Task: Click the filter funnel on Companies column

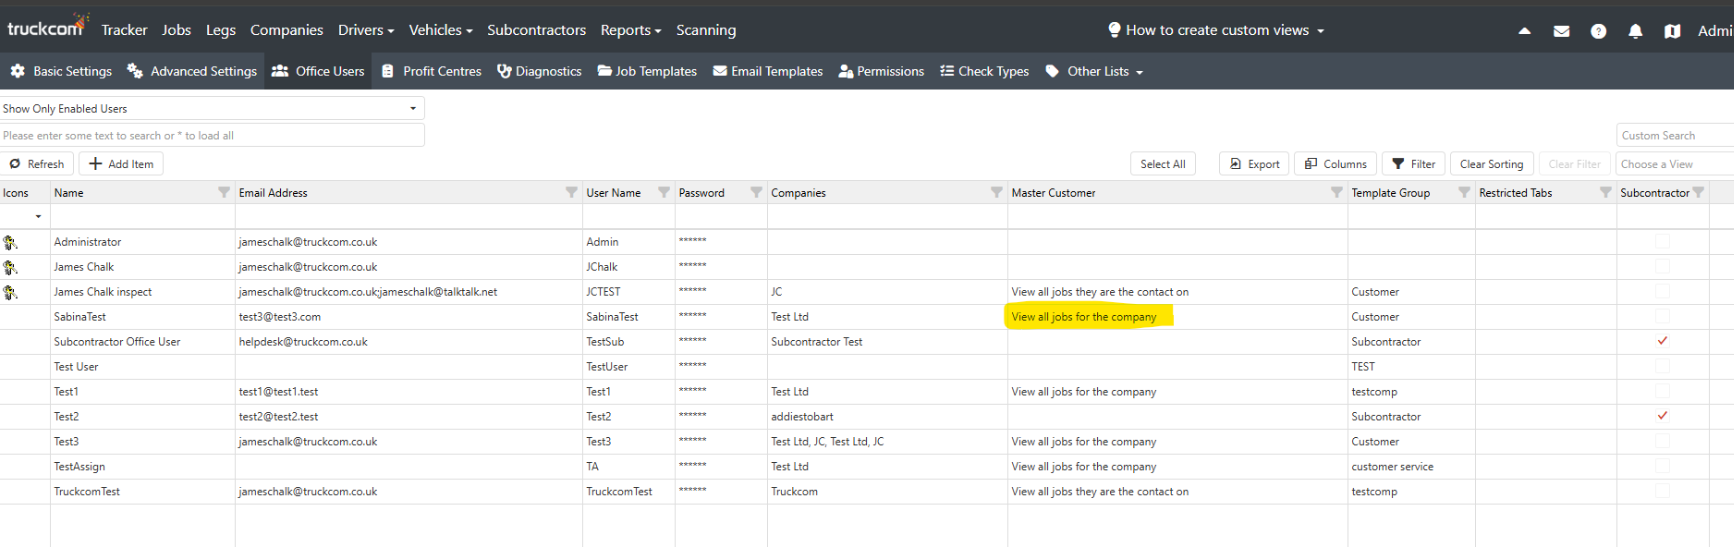Action: coord(996,192)
